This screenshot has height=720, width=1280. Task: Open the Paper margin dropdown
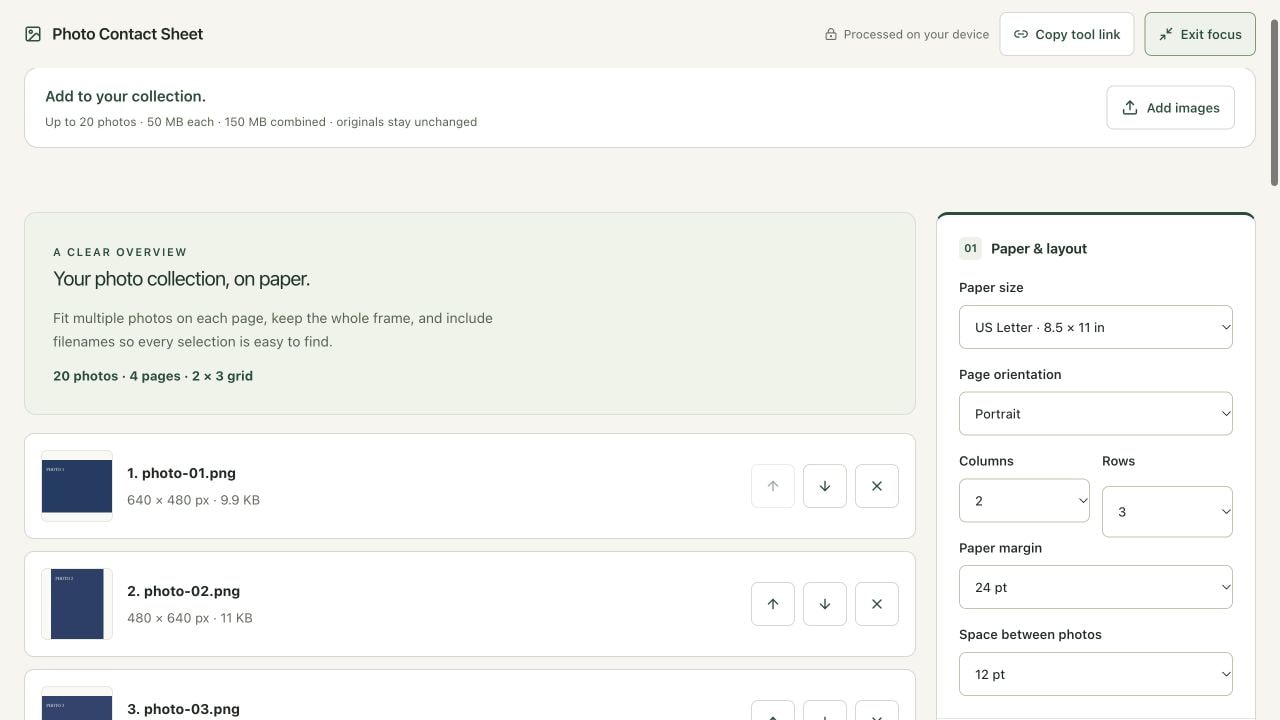pyautogui.click(x=1096, y=587)
